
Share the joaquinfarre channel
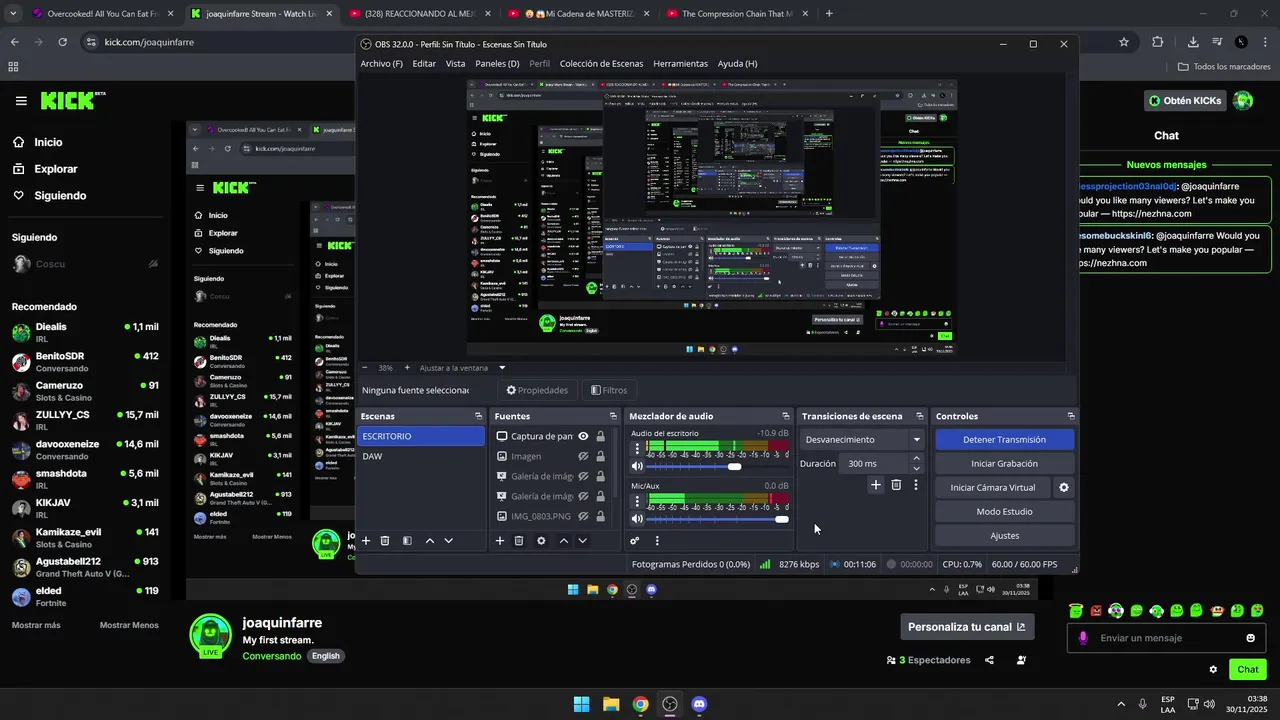pyautogui.click(x=989, y=660)
